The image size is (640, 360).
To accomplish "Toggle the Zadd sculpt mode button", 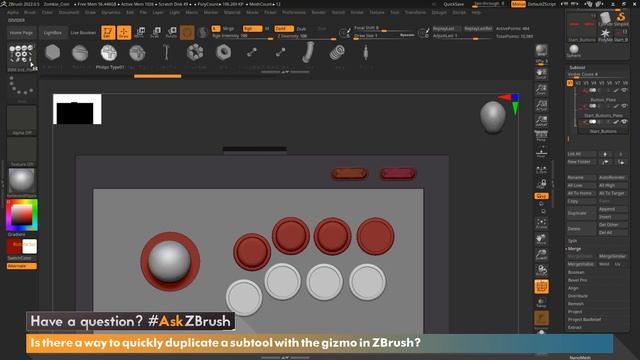I will point(284,29).
